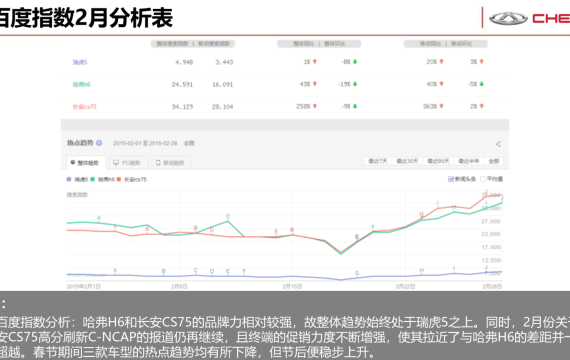Open the 长安cs75 keyword link in the table

tap(84, 107)
